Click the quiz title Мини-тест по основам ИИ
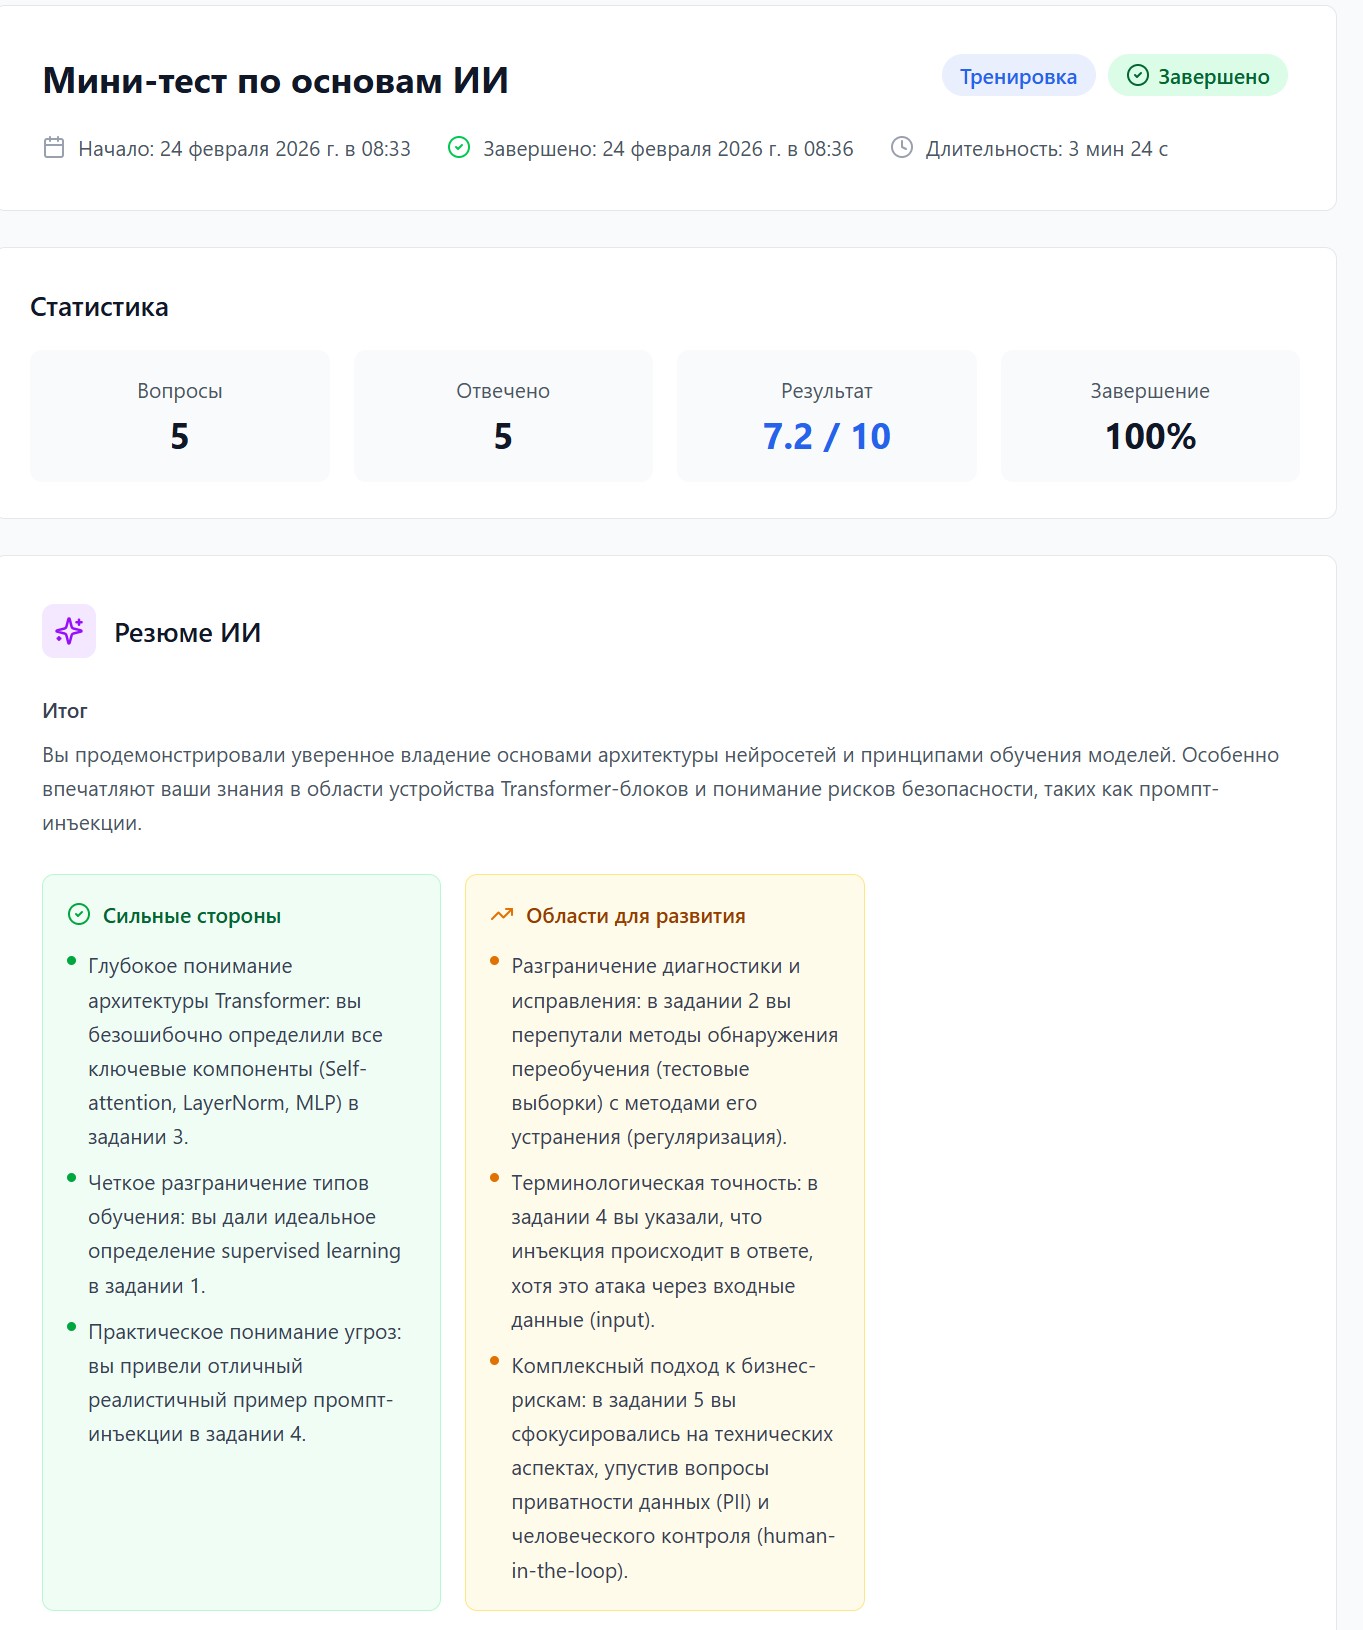 point(274,78)
